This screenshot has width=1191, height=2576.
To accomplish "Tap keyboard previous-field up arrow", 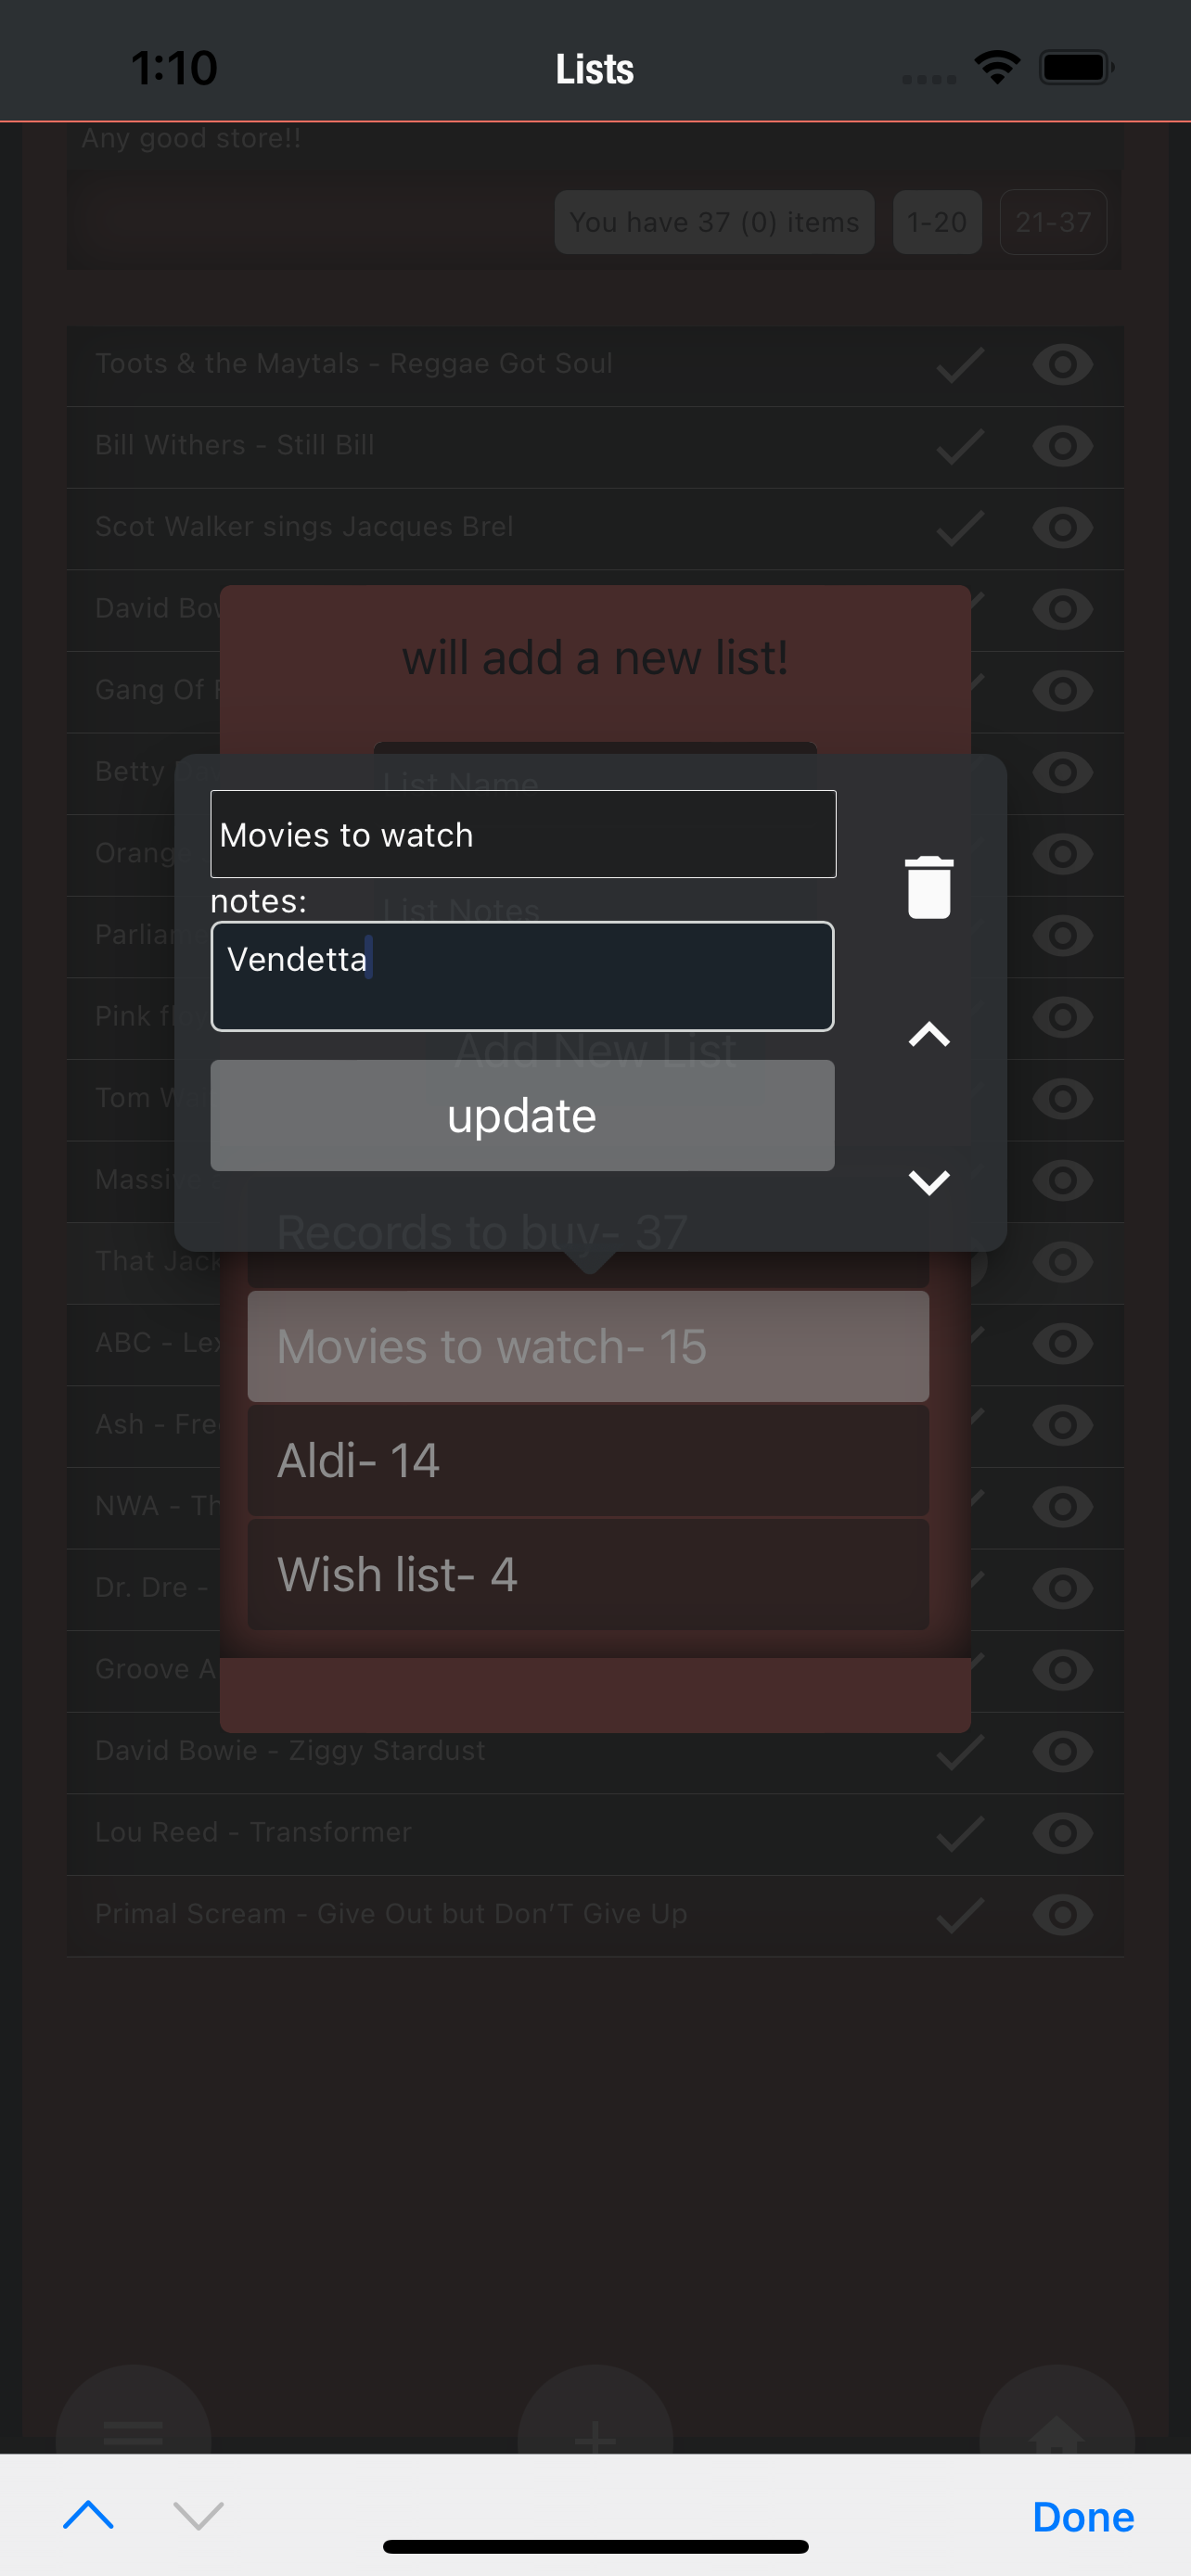I will (x=88, y=2514).
